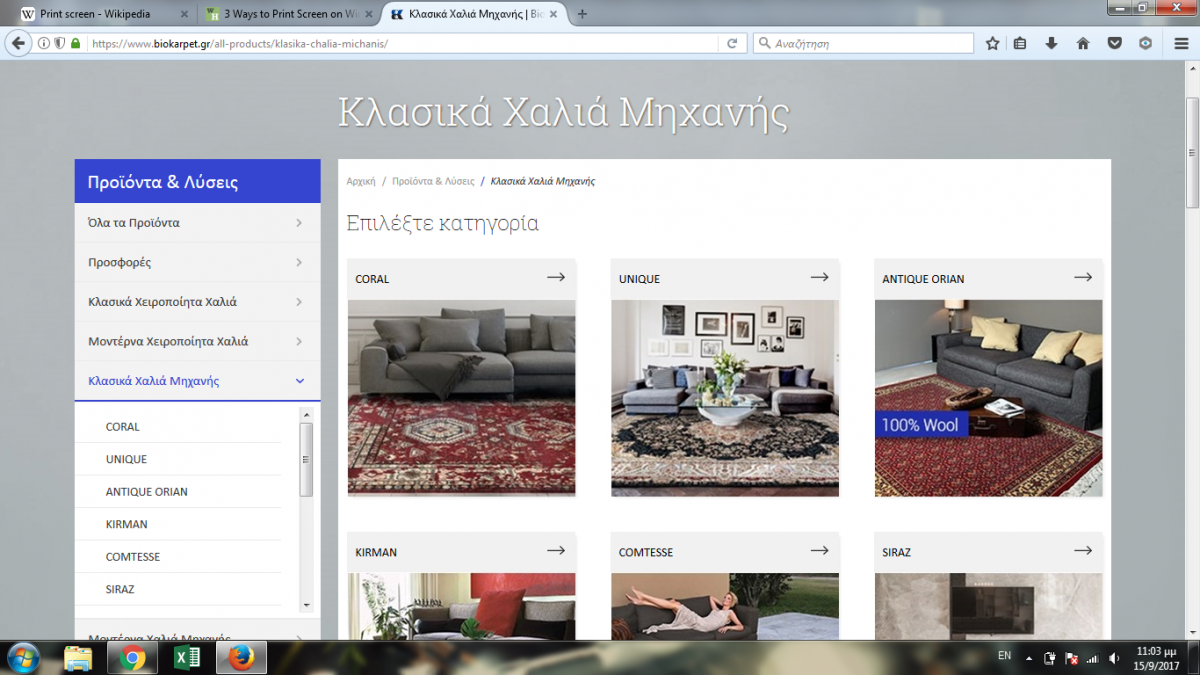Image resolution: width=1200 pixels, height=675 pixels.
Task: Click the volume speaker tray icon
Action: coord(1113,658)
